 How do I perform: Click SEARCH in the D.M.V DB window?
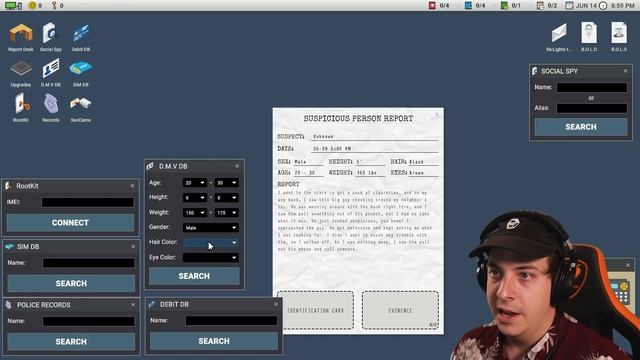click(x=194, y=276)
